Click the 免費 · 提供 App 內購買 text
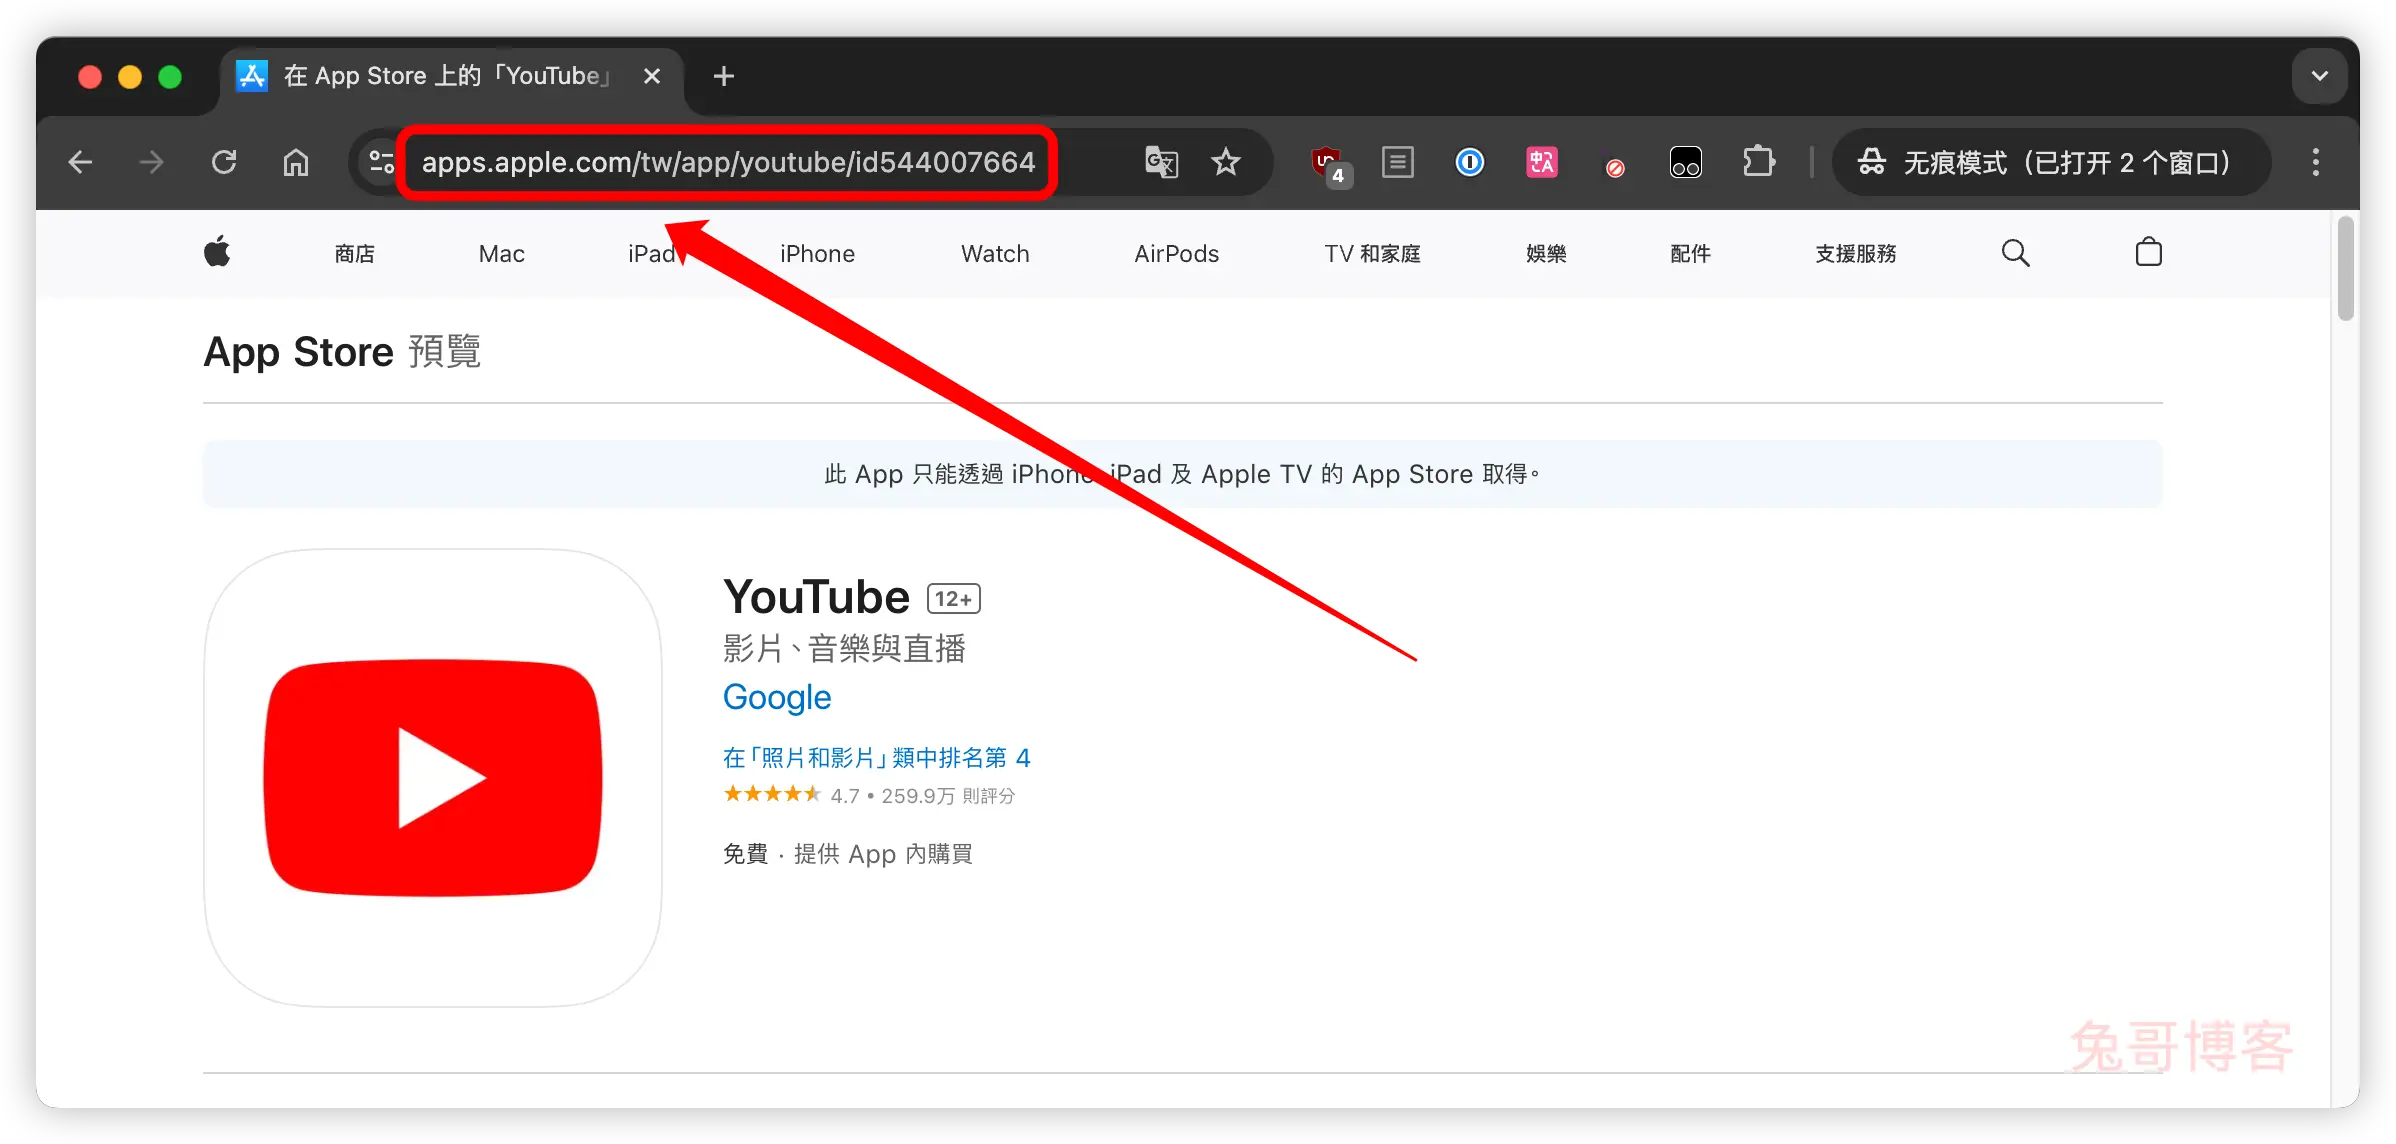Viewport: 2396px width, 1144px height. [x=848, y=854]
